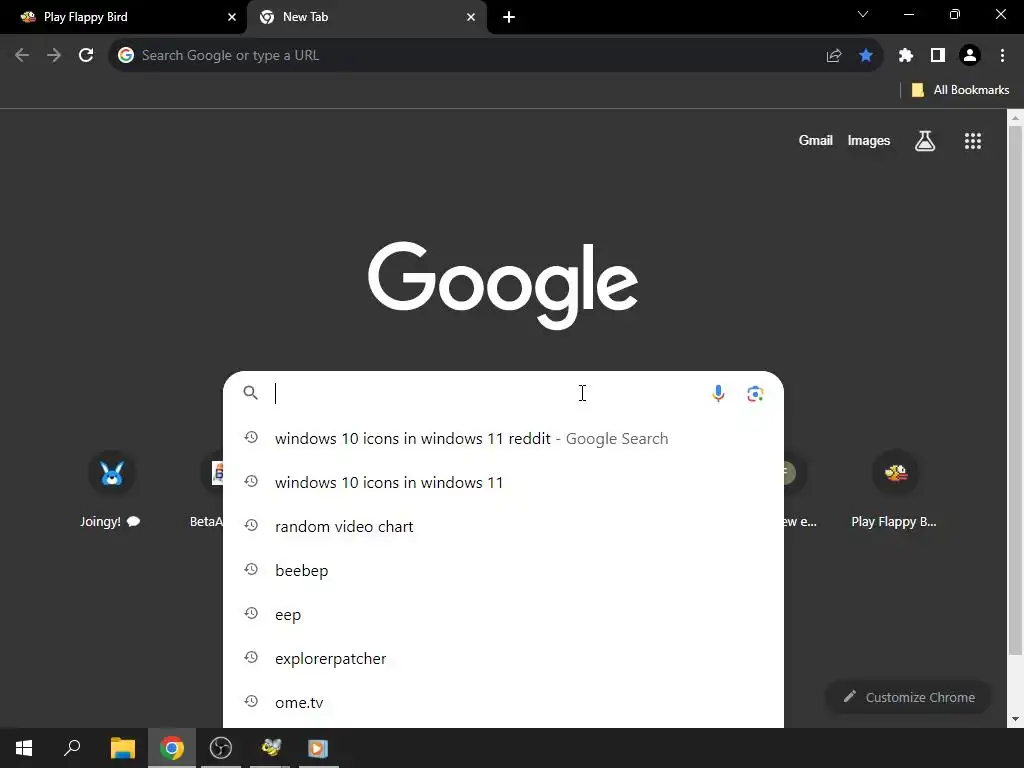
Task: Open OBS Studio from the taskbar
Action: click(221, 748)
